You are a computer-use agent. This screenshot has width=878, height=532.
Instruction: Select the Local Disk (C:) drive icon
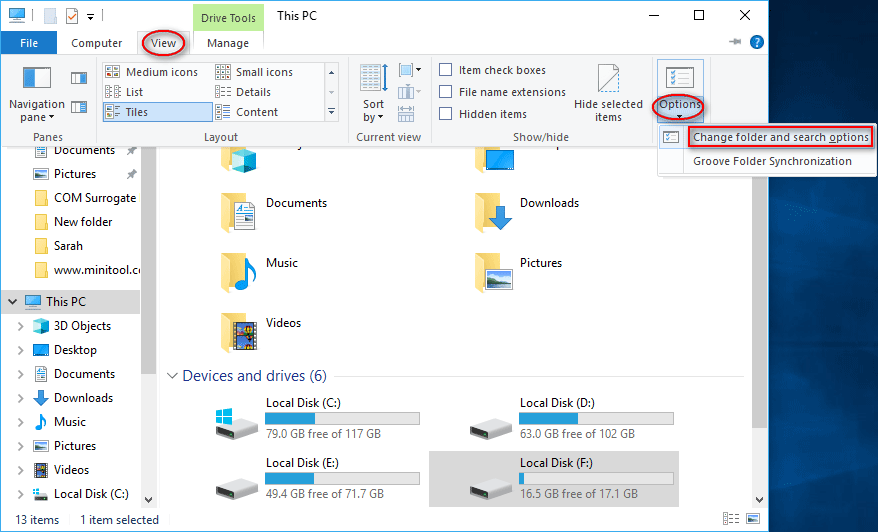click(236, 424)
